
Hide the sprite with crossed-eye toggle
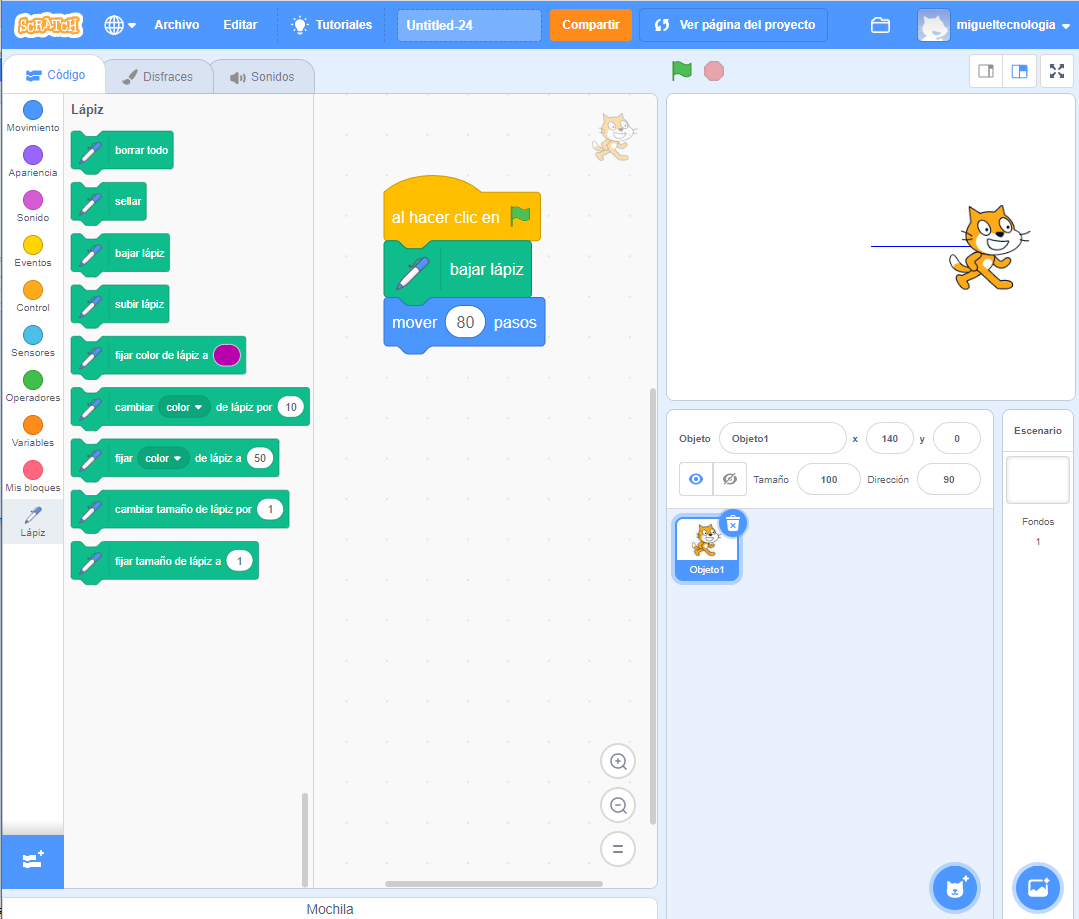730,479
